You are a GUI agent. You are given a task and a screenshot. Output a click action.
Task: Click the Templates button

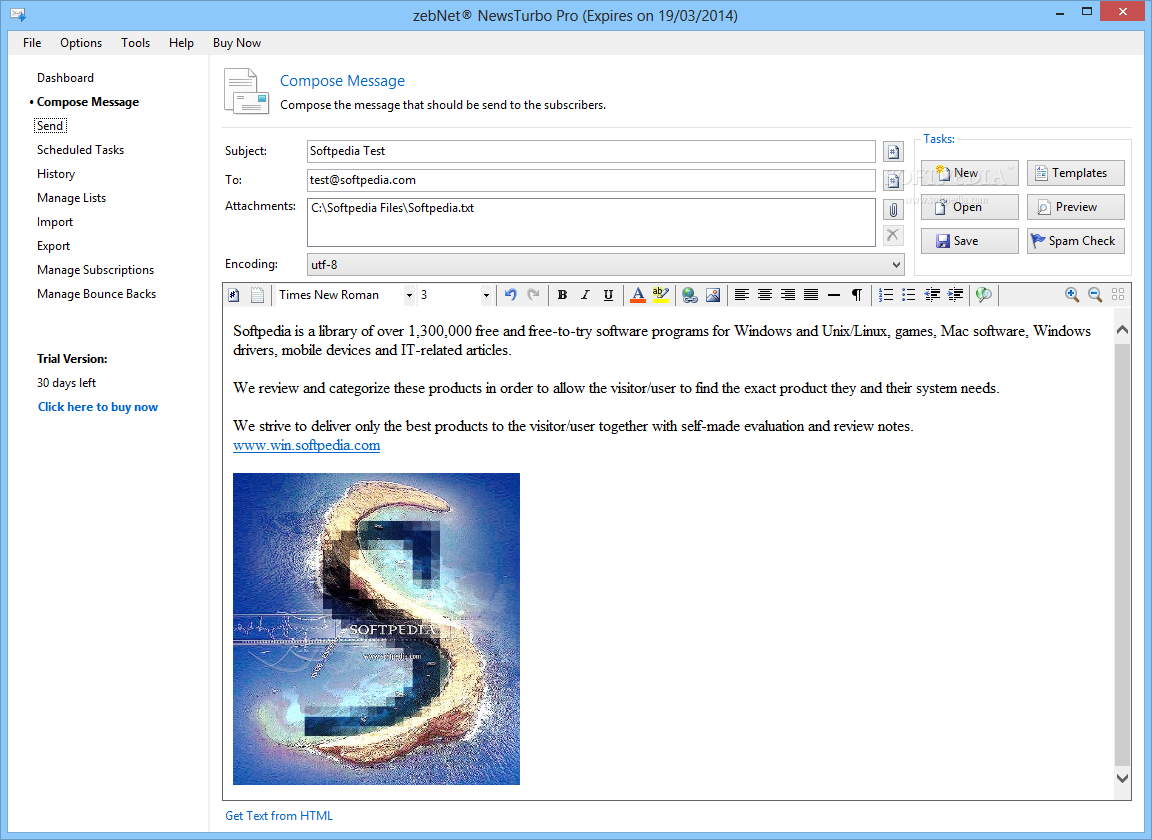point(1076,173)
